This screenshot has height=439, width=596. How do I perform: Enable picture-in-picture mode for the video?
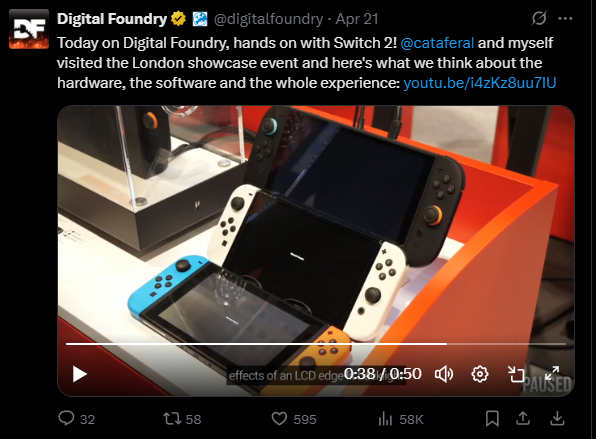click(x=516, y=374)
